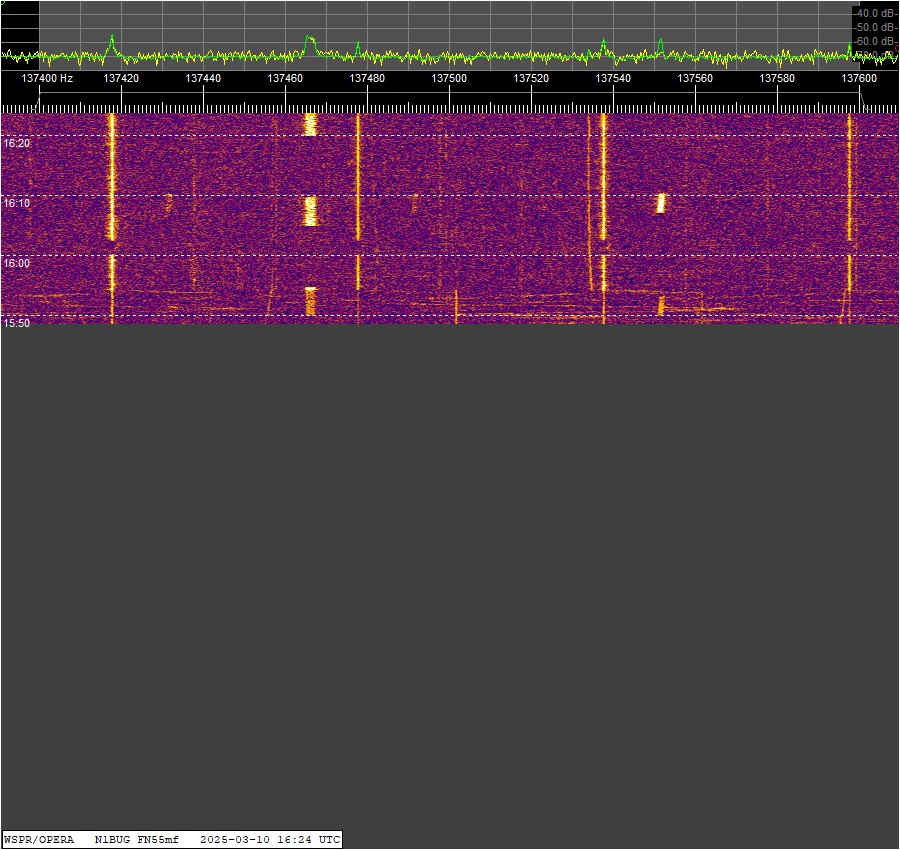900x850 pixels.
Task: Click the WSPR/OPERA status text
Action: point(39,839)
